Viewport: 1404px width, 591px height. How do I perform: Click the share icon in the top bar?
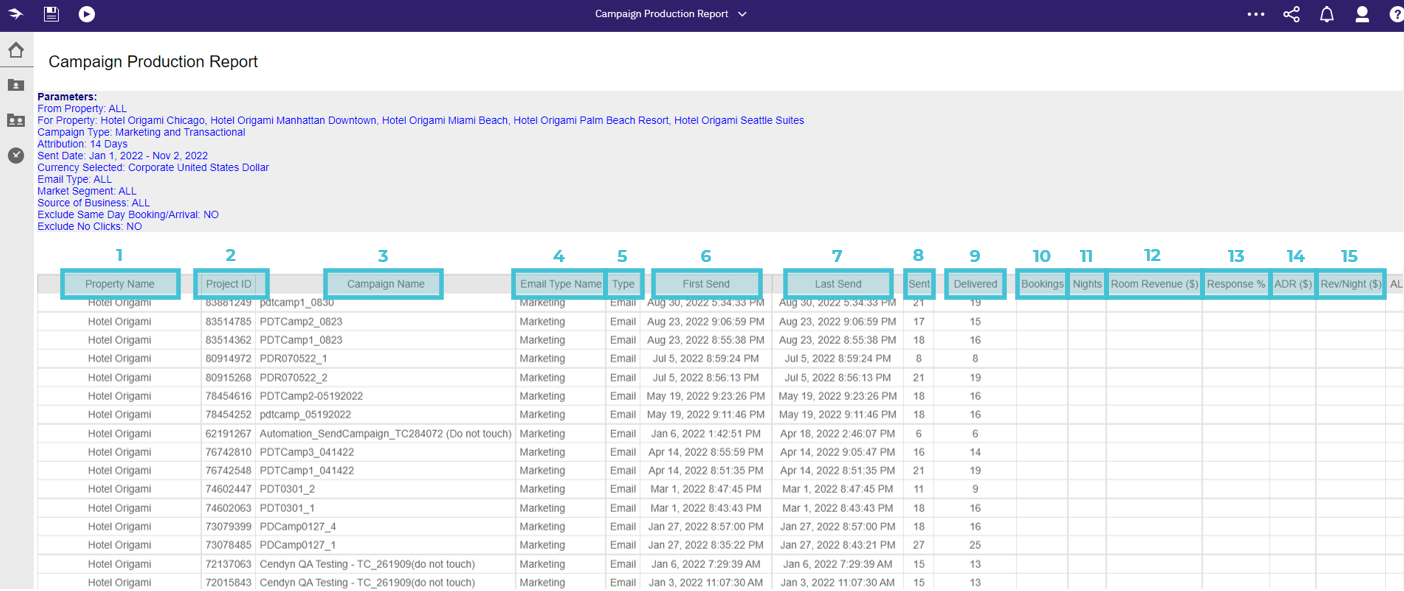pos(1291,14)
